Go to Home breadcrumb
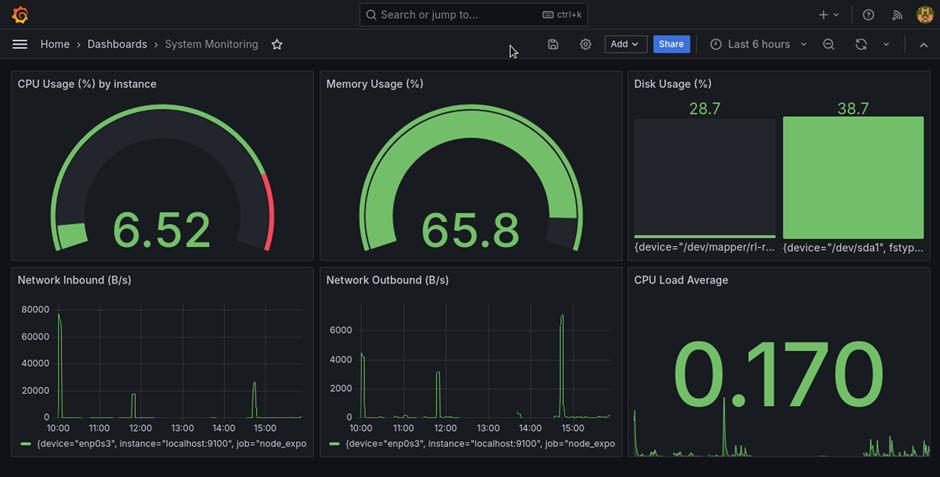This screenshot has height=477, width=940. [55, 44]
